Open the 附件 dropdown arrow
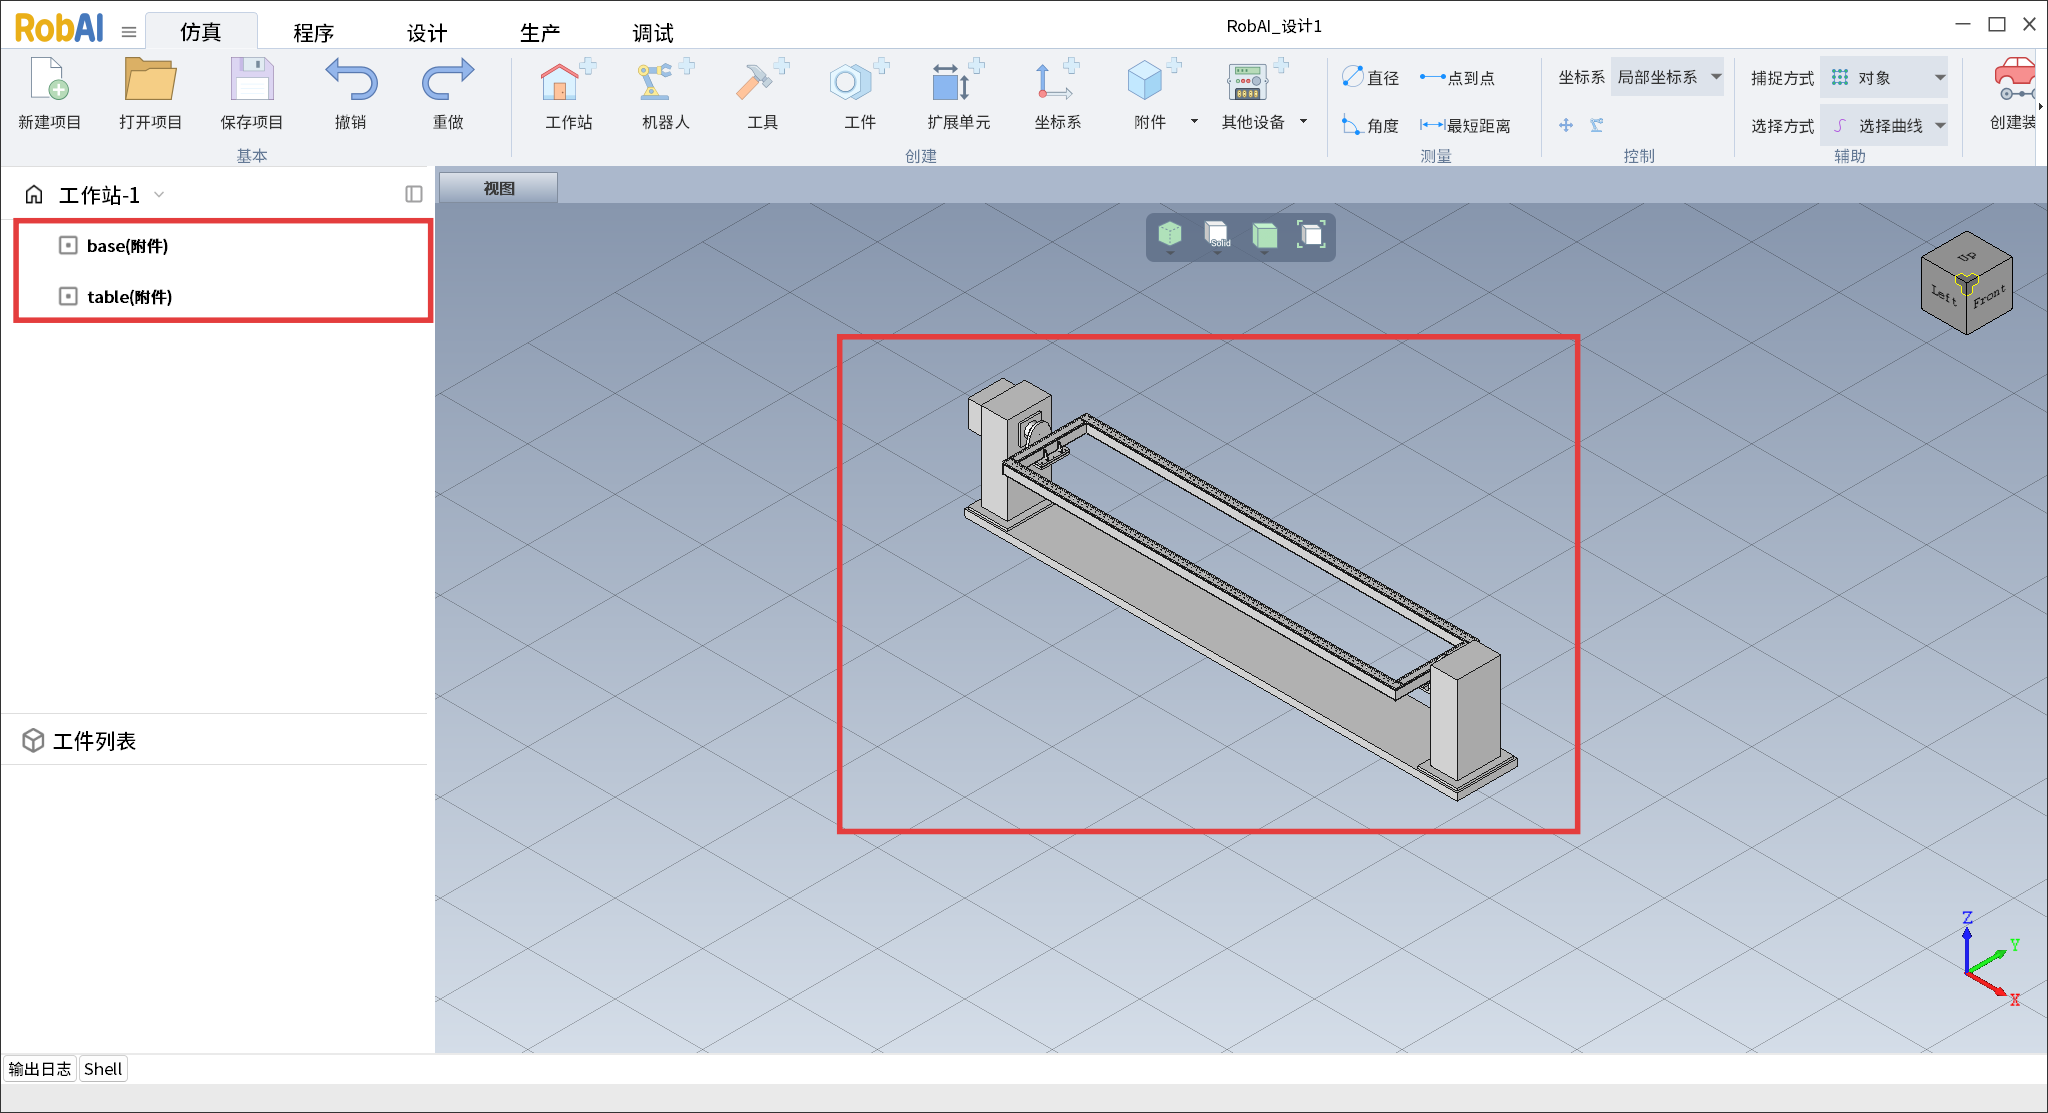Image resolution: width=2048 pixels, height=1113 pixels. pyautogui.click(x=1194, y=122)
